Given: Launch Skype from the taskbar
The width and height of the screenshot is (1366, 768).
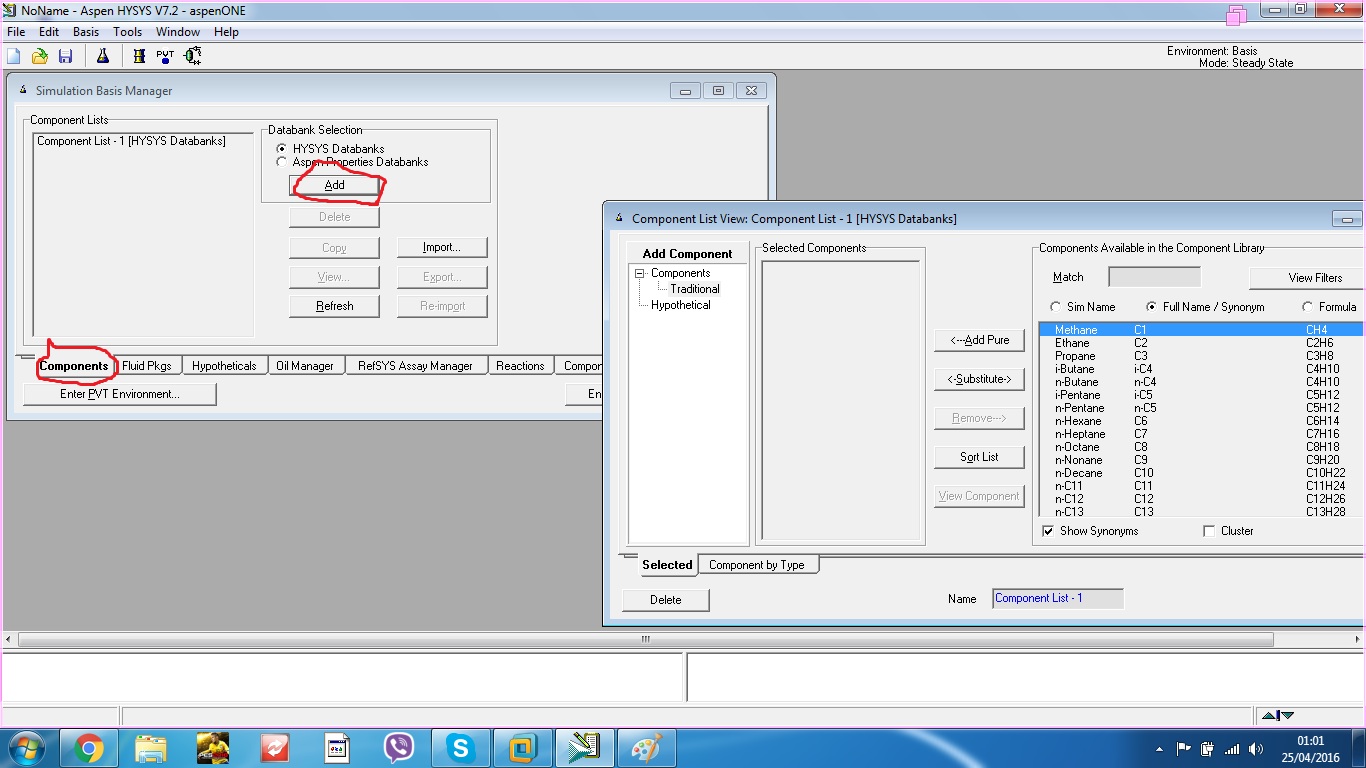Looking at the screenshot, I should (460, 747).
